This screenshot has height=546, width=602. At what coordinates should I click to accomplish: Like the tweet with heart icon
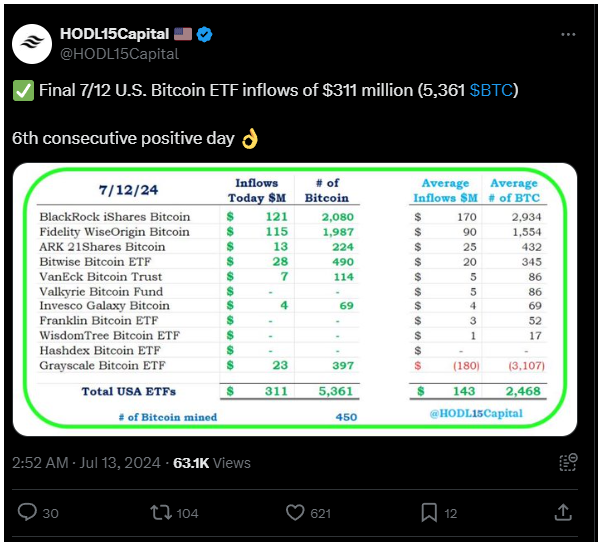pyautogui.click(x=295, y=512)
